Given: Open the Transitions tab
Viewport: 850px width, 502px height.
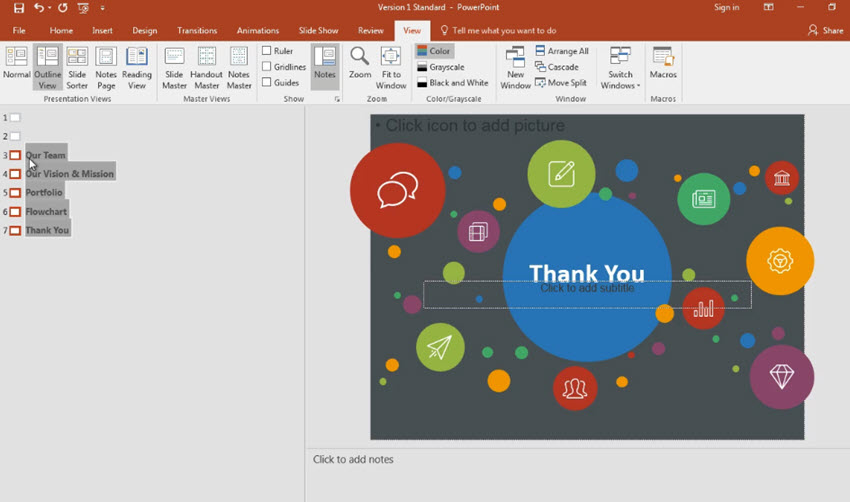Looking at the screenshot, I should [197, 30].
